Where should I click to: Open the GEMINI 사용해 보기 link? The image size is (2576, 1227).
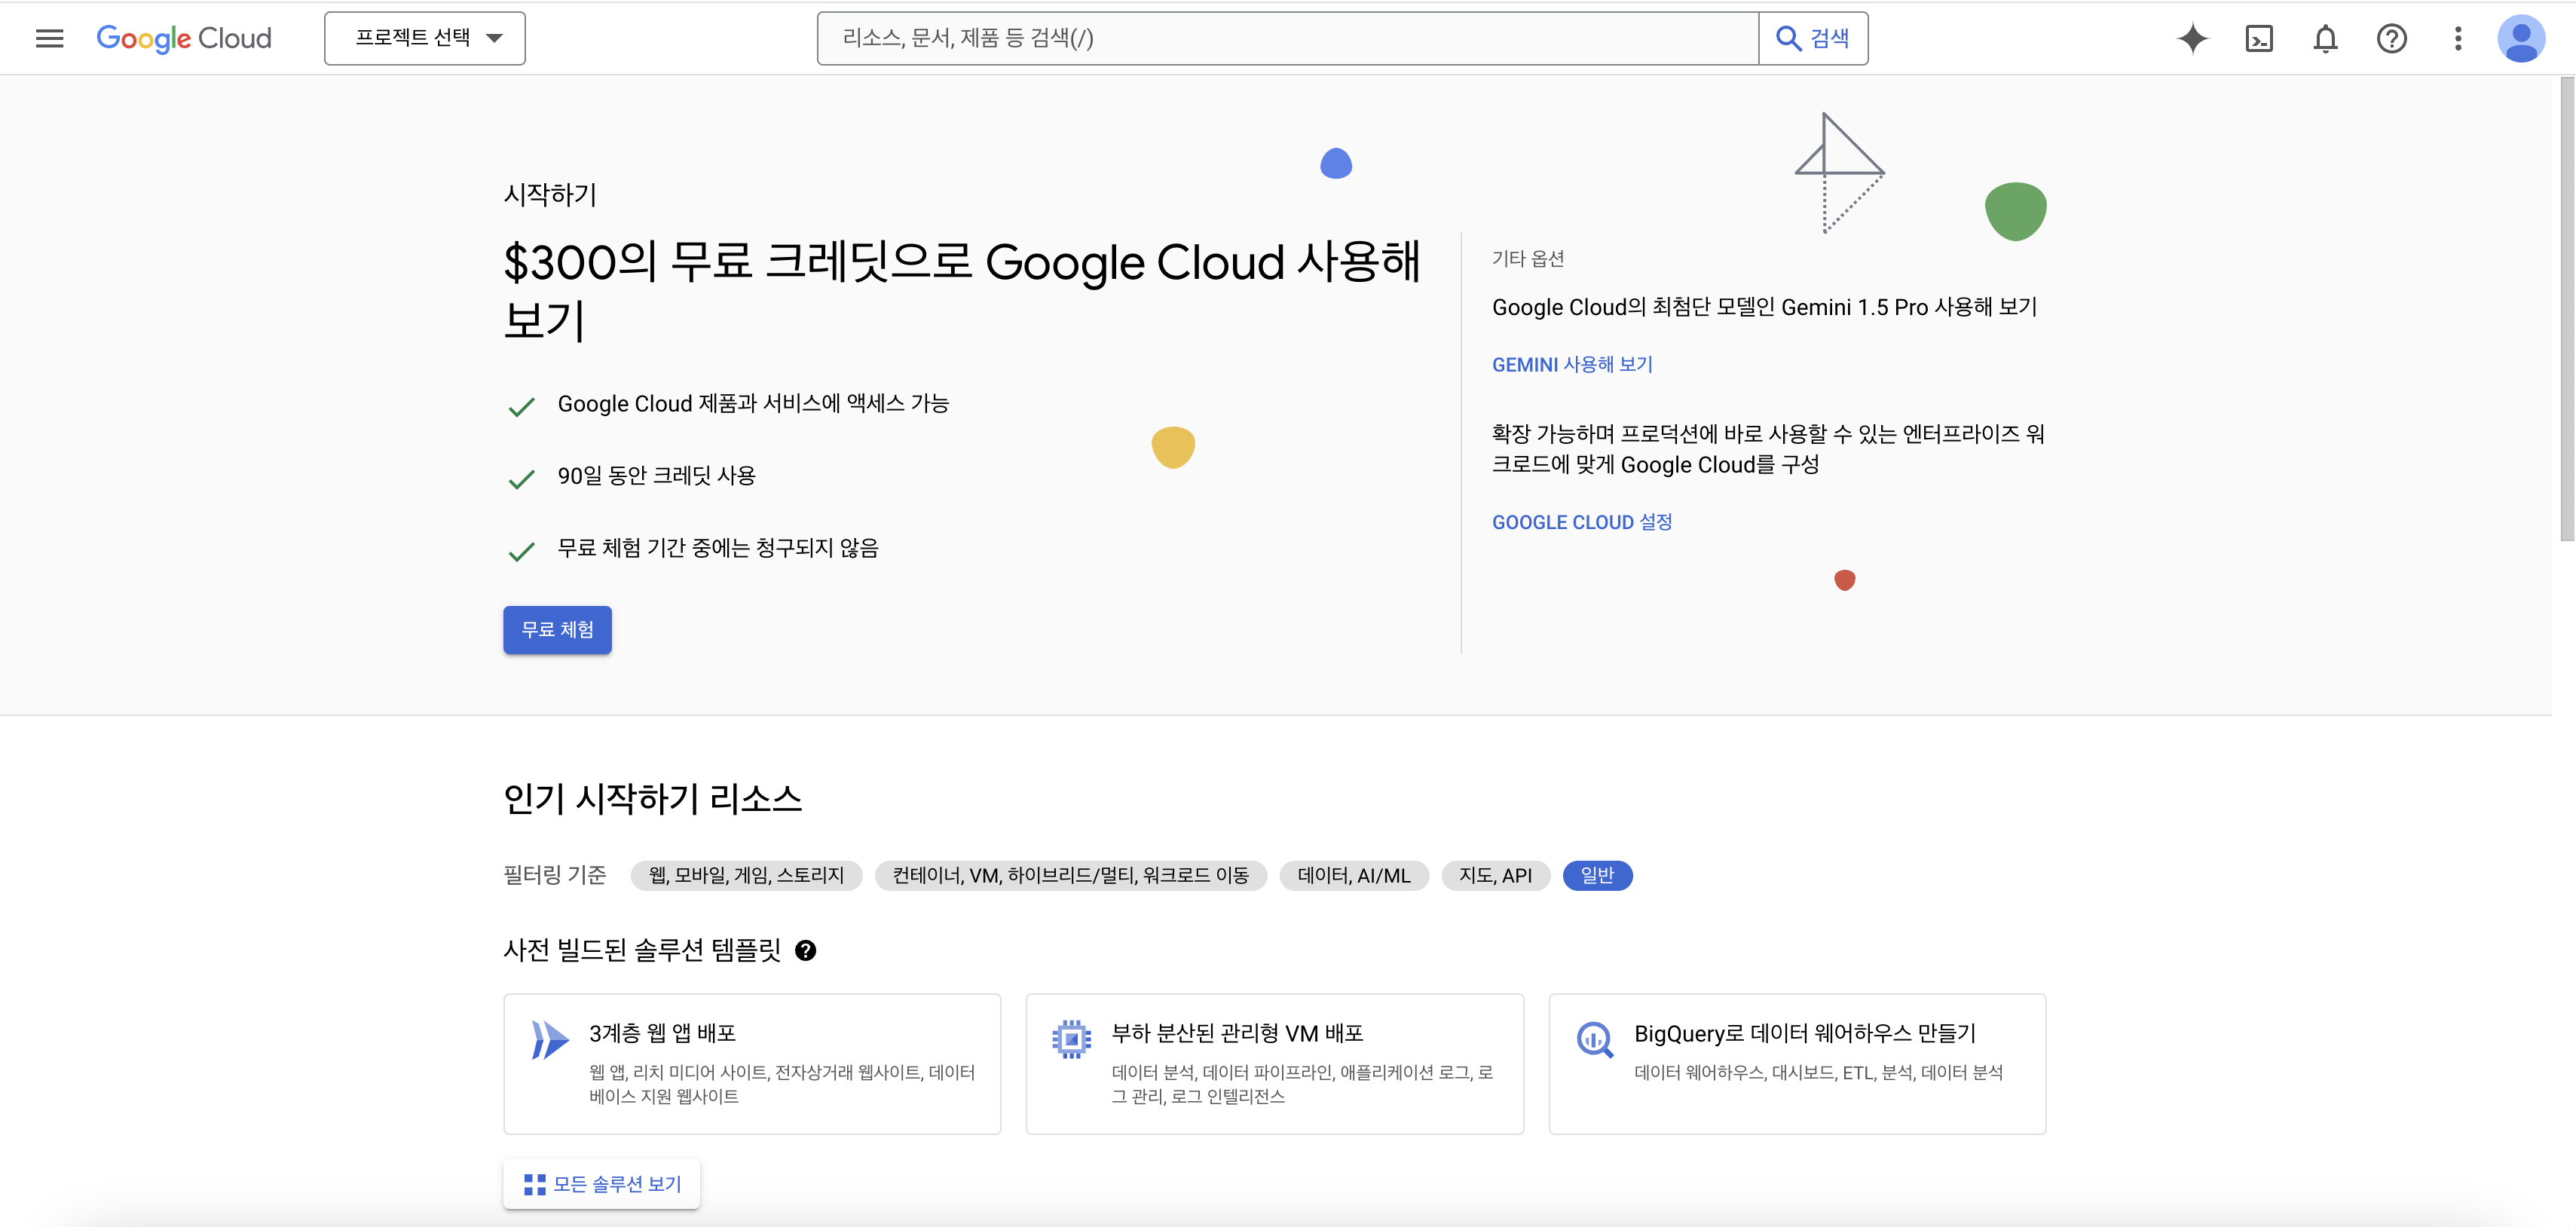point(1572,364)
